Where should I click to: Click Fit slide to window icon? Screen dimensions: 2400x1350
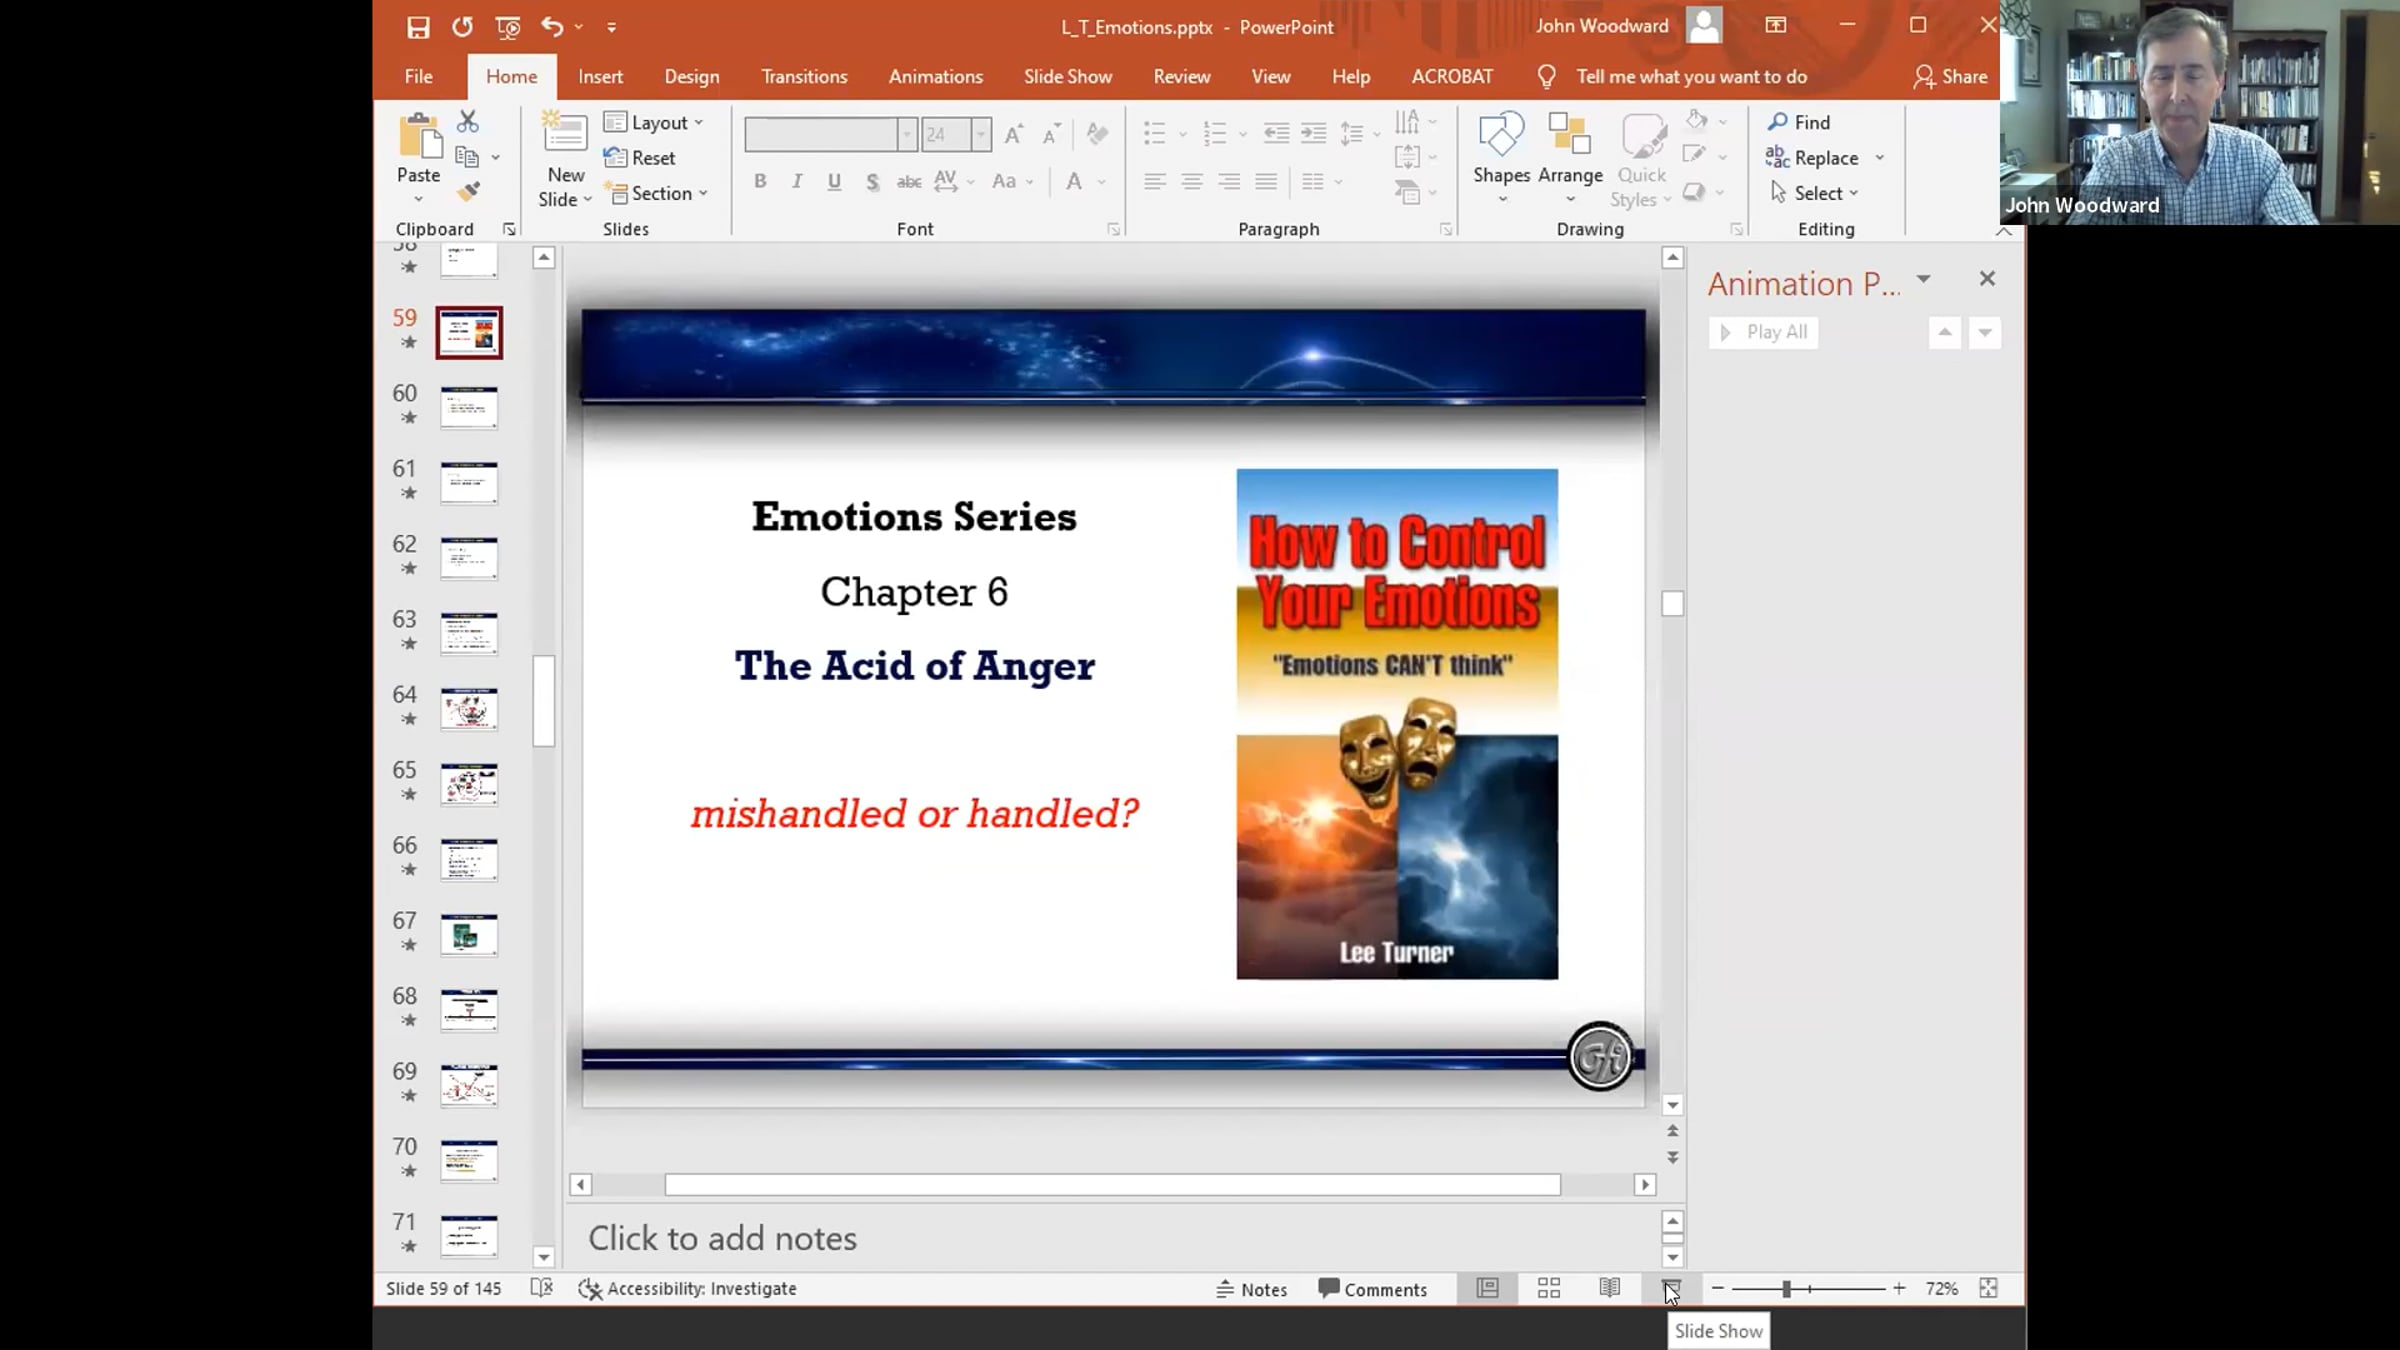pos(1988,1288)
